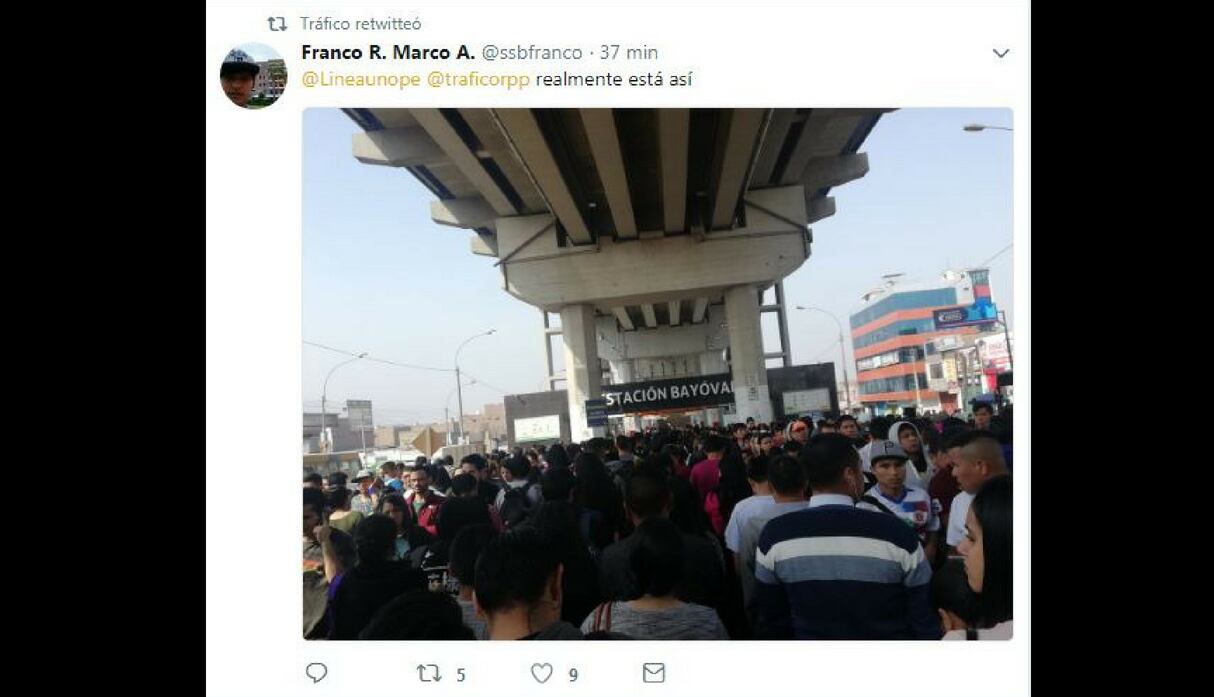The height and width of the screenshot is (697, 1214).
Task: Open the @traficorpp mention
Action: pyautogui.click(x=478, y=80)
